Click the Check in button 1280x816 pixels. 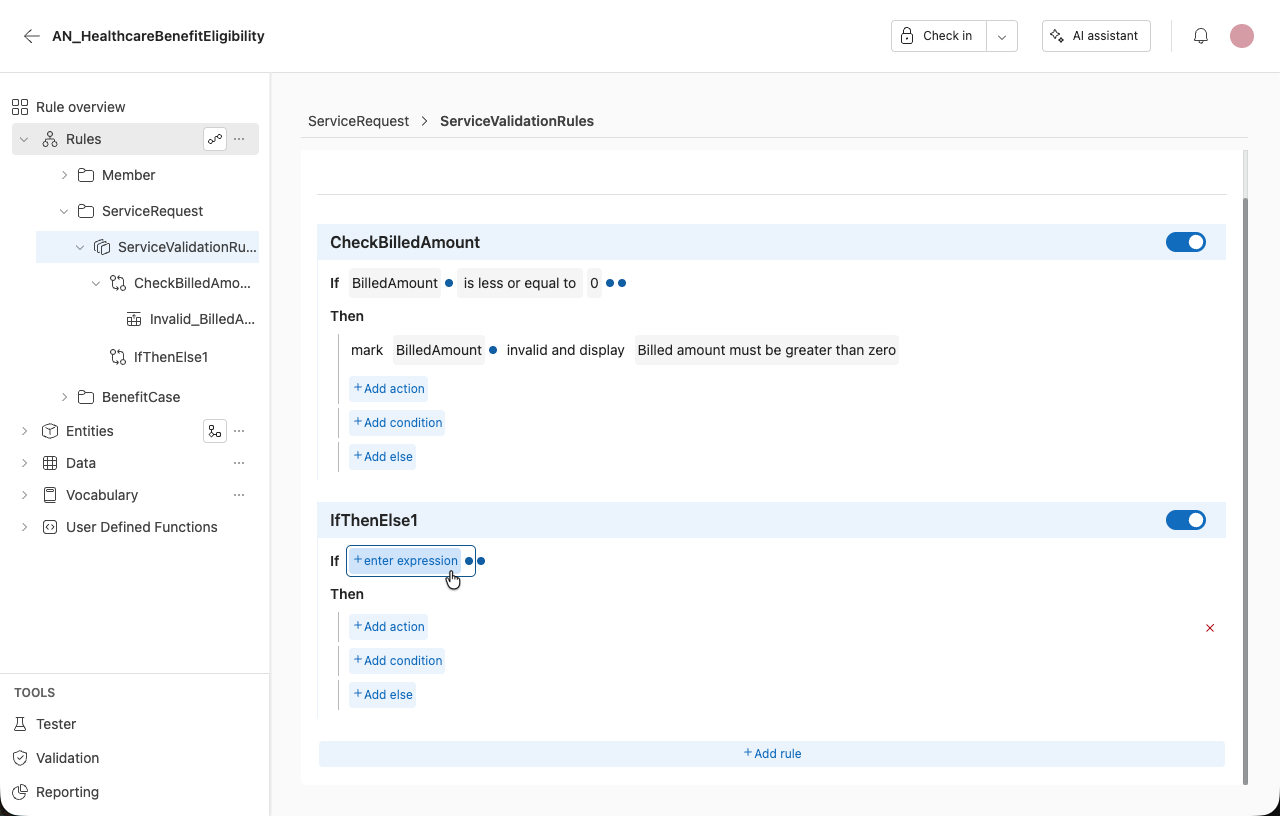click(939, 36)
